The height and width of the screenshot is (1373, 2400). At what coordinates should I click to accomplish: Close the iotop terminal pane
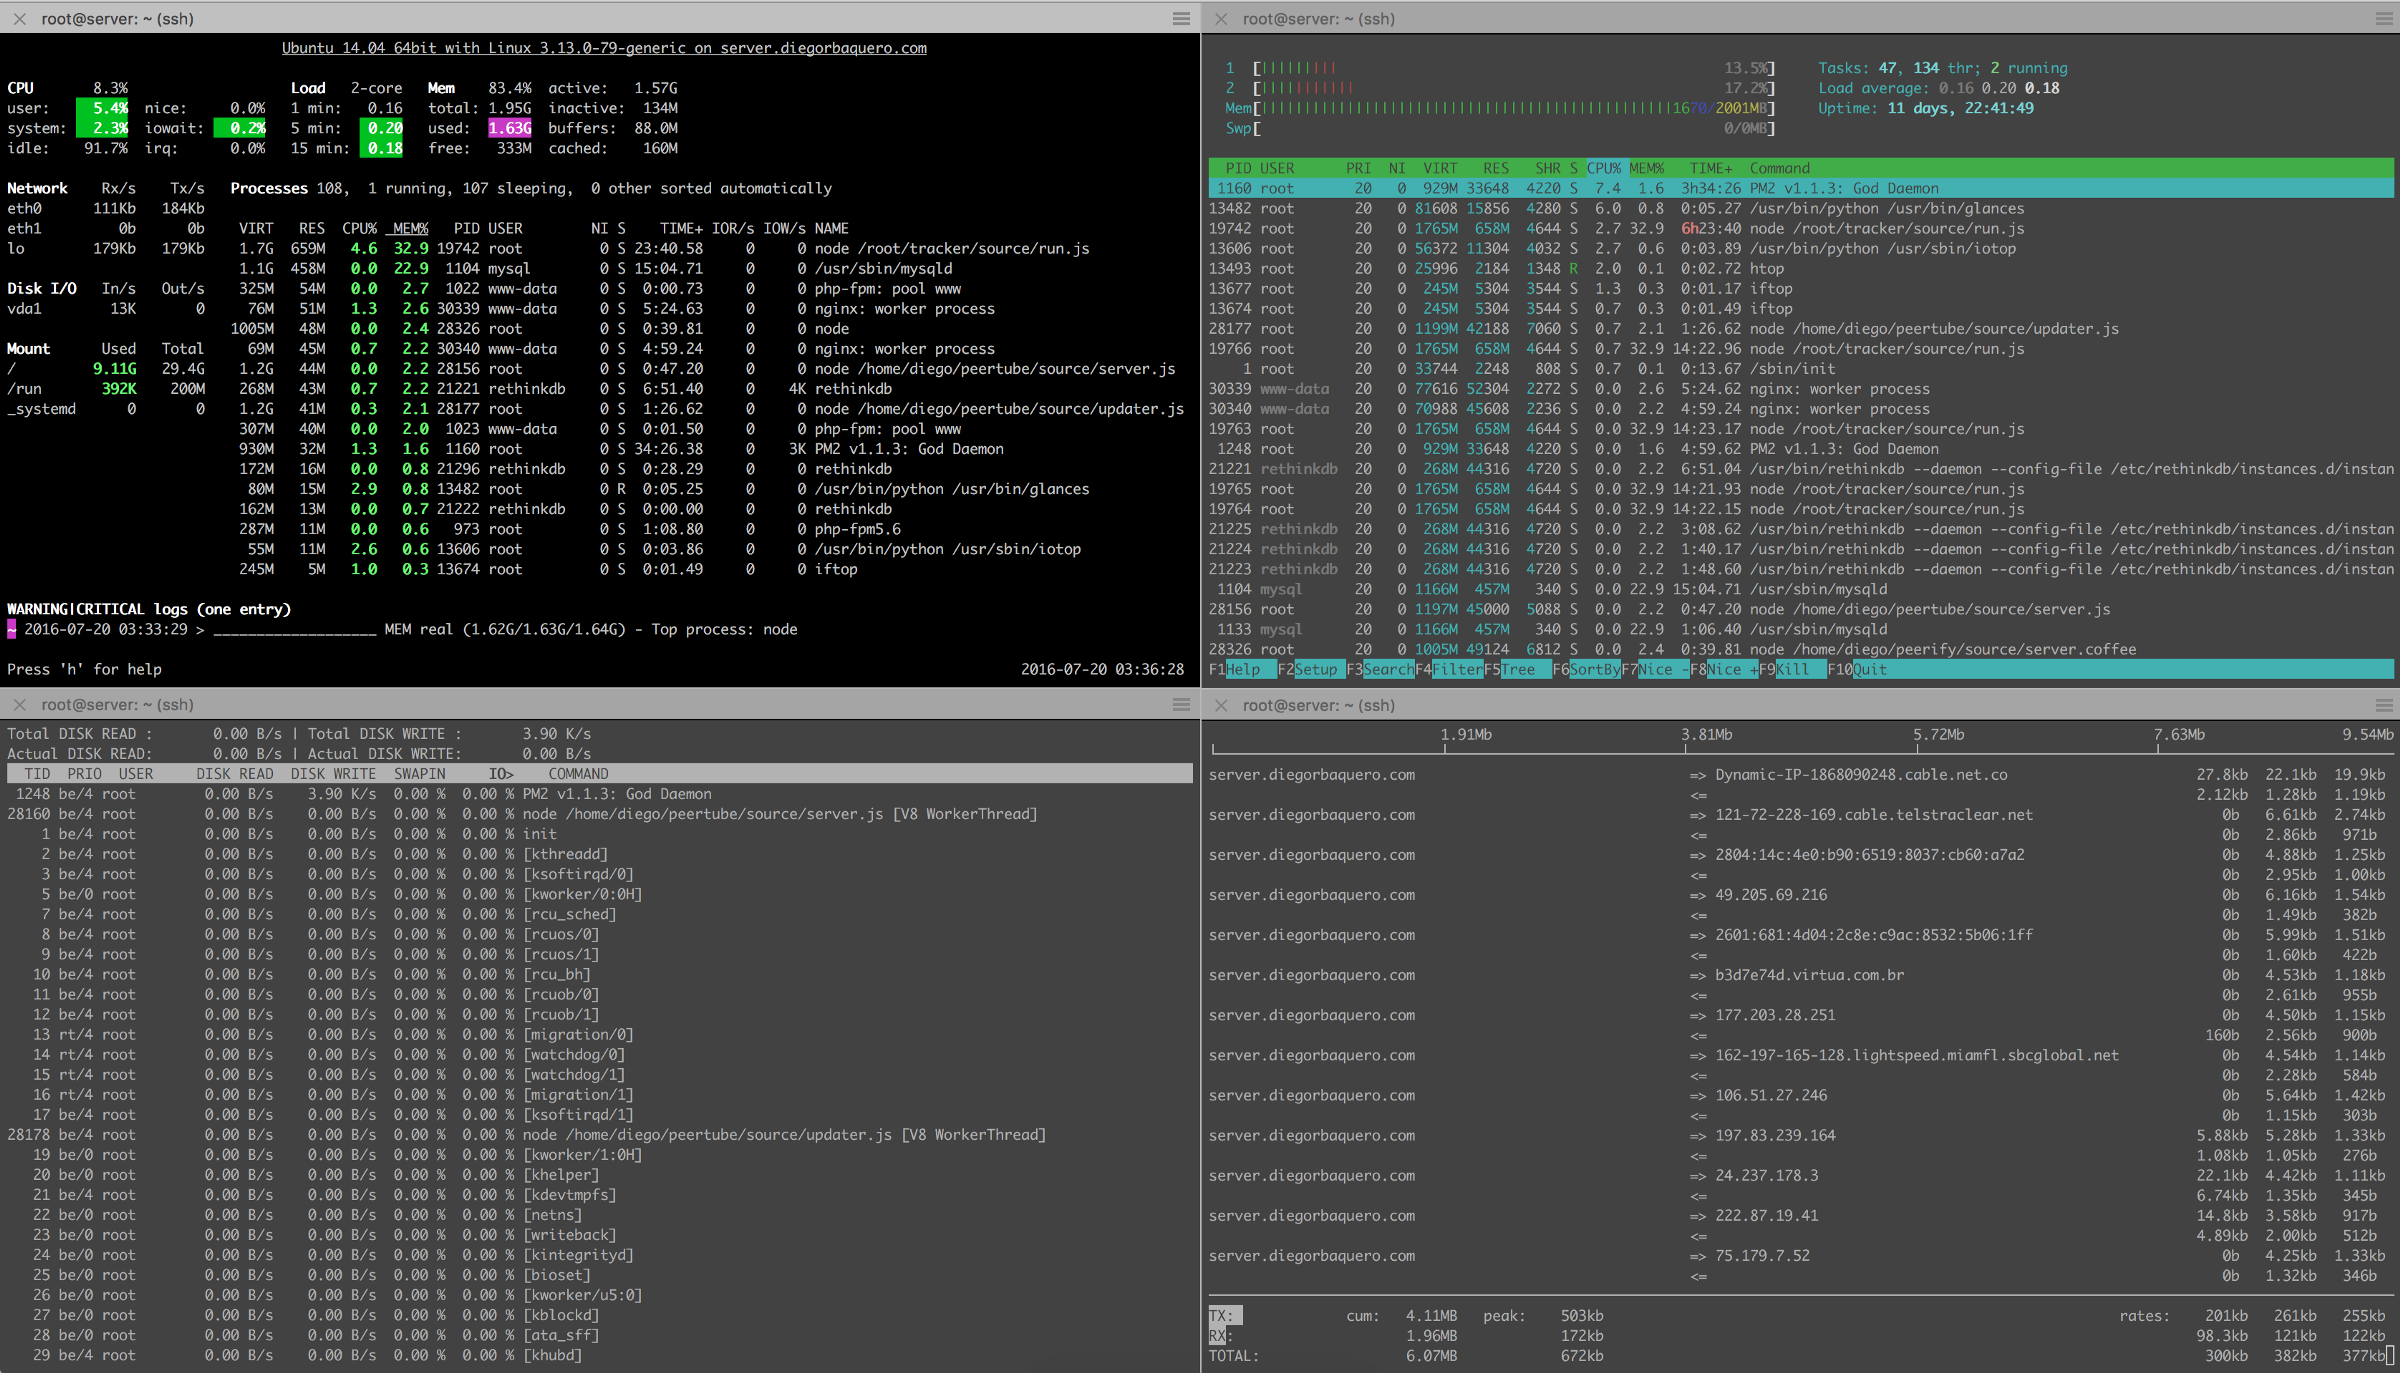click(x=19, y=704)
